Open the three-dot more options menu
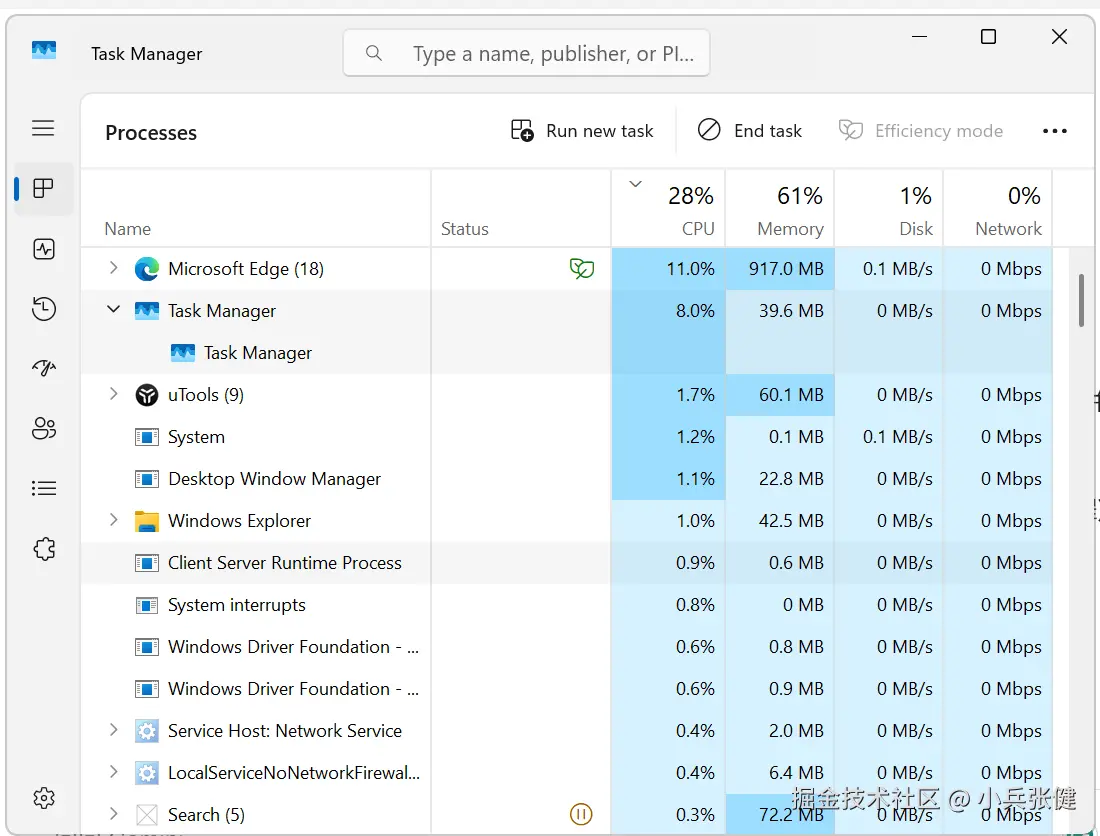This screenshot has width=1100, height=836. [1055, 131]
